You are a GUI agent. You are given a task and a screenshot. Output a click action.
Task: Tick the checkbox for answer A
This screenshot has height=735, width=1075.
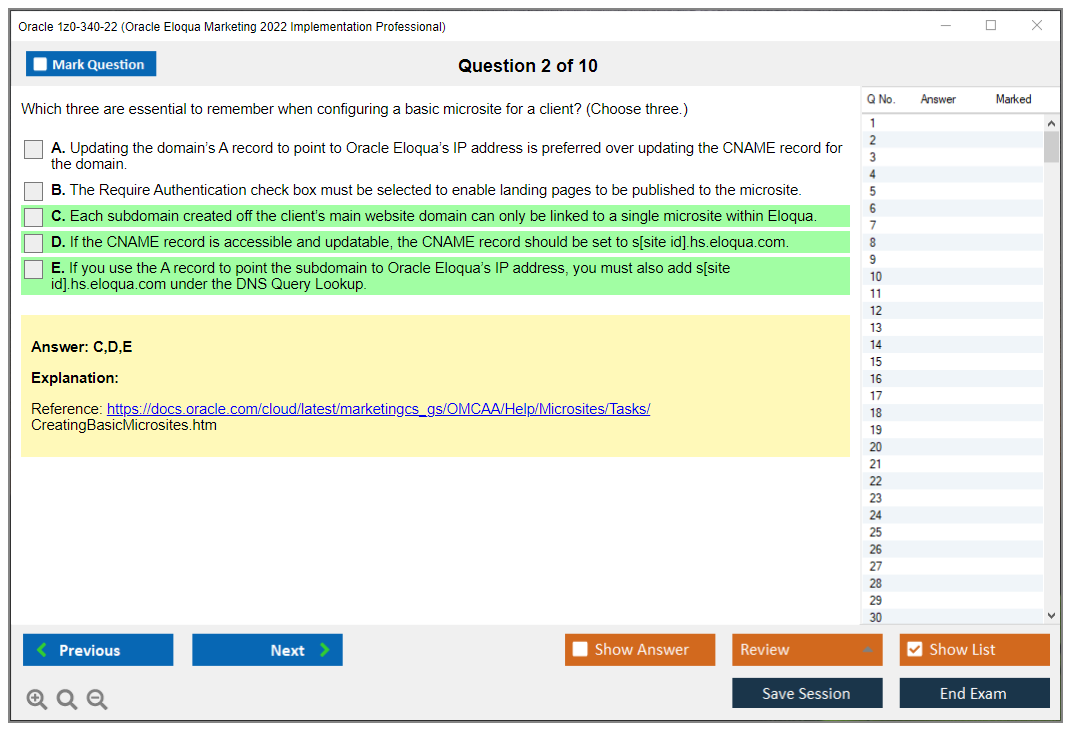tap(34, 149)
